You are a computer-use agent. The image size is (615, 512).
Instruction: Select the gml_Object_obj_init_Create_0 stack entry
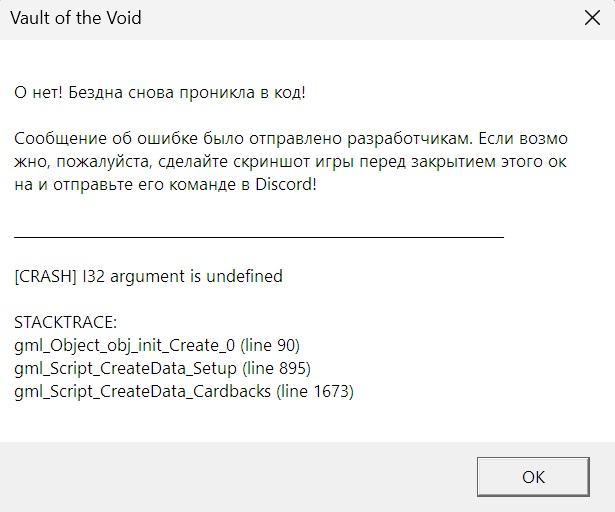pyautogui.click(x=125, y=346)
